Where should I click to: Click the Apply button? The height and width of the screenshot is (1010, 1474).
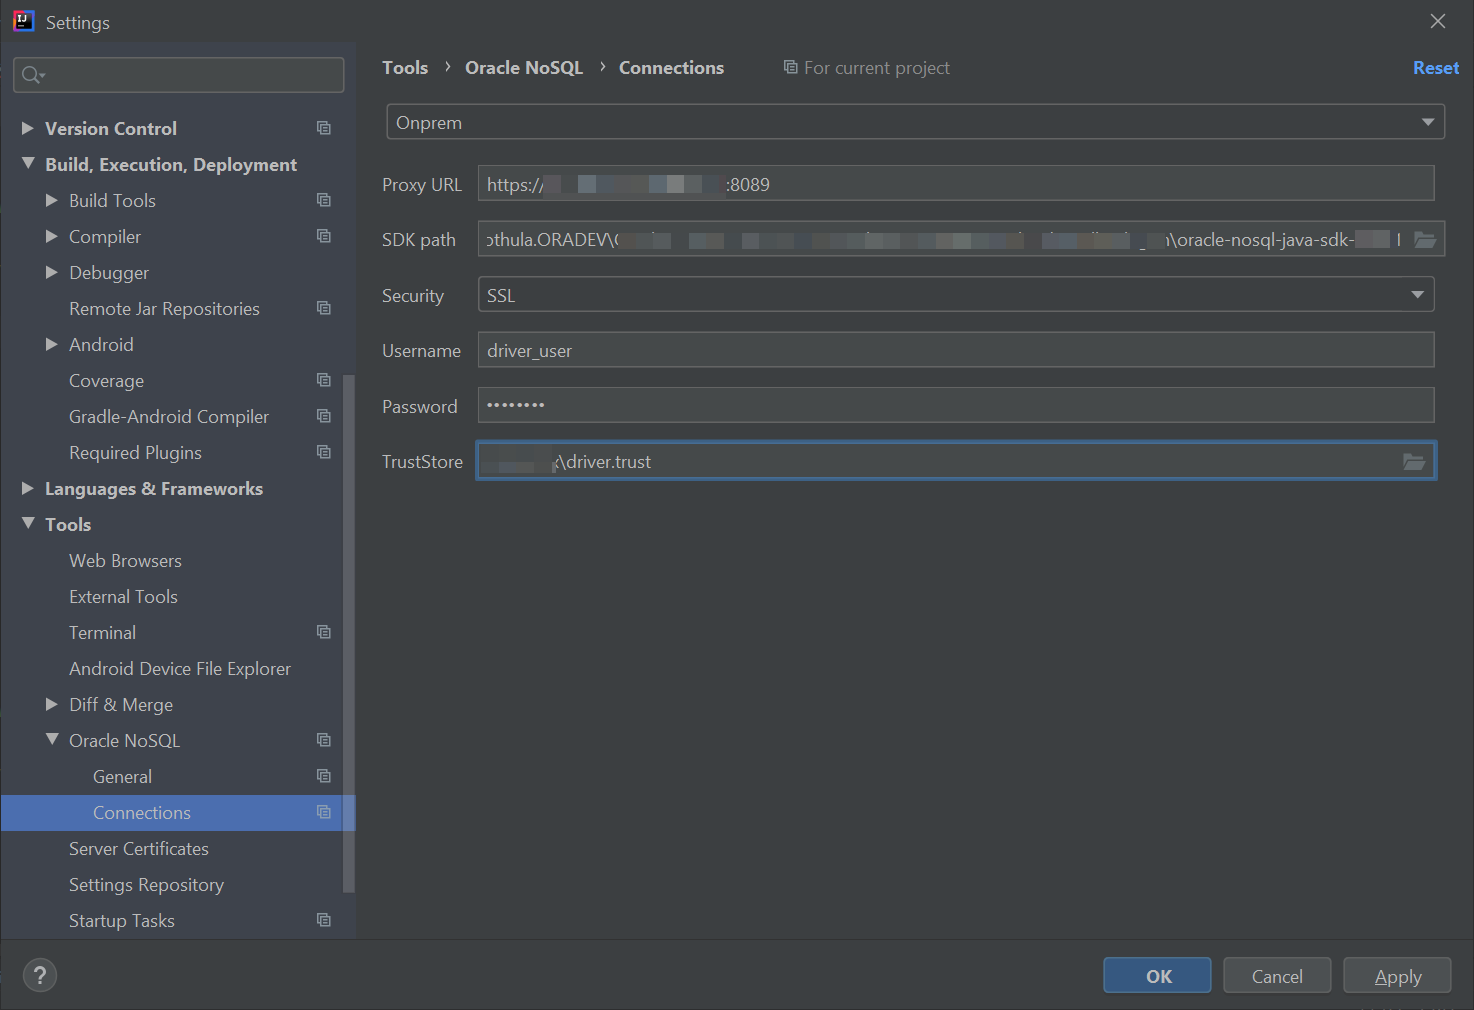(1397, 976)
